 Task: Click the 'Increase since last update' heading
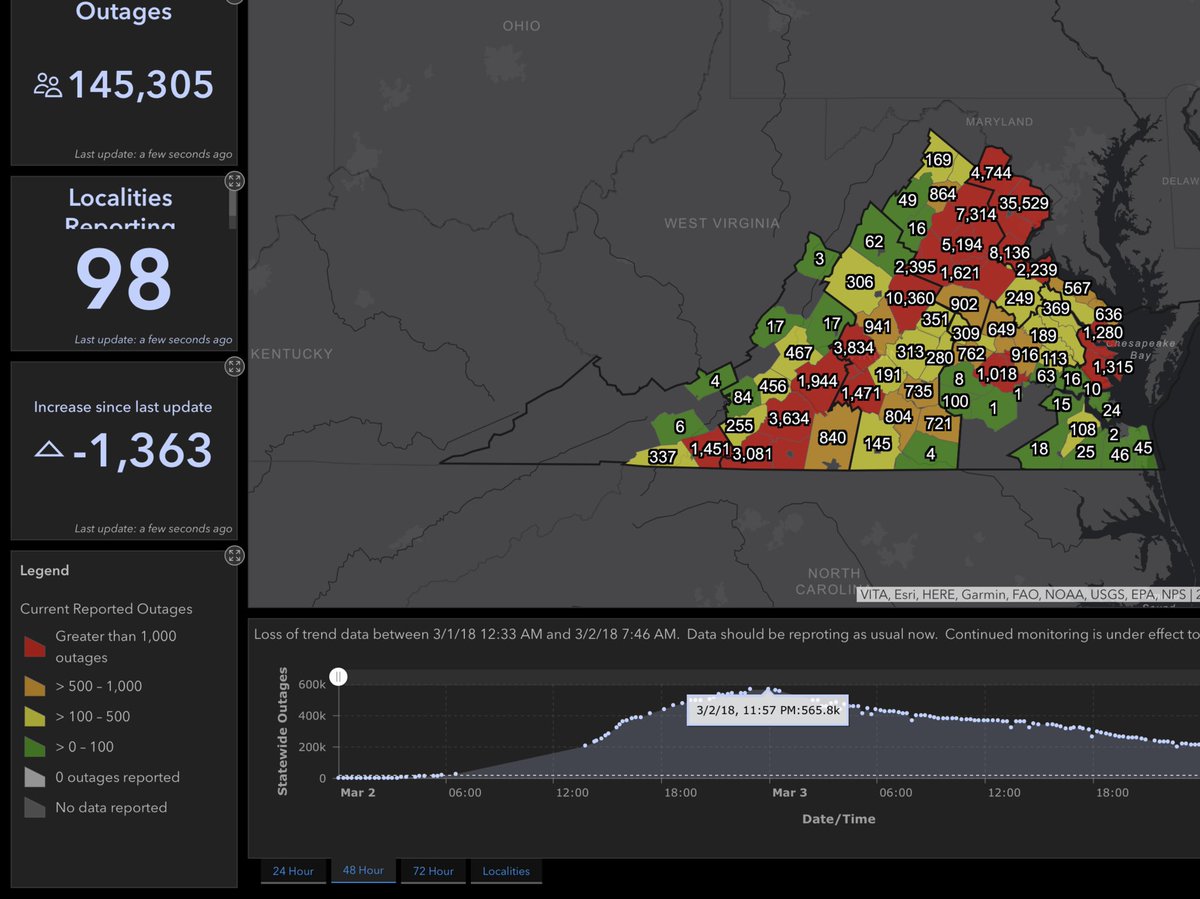pos(123,407)
